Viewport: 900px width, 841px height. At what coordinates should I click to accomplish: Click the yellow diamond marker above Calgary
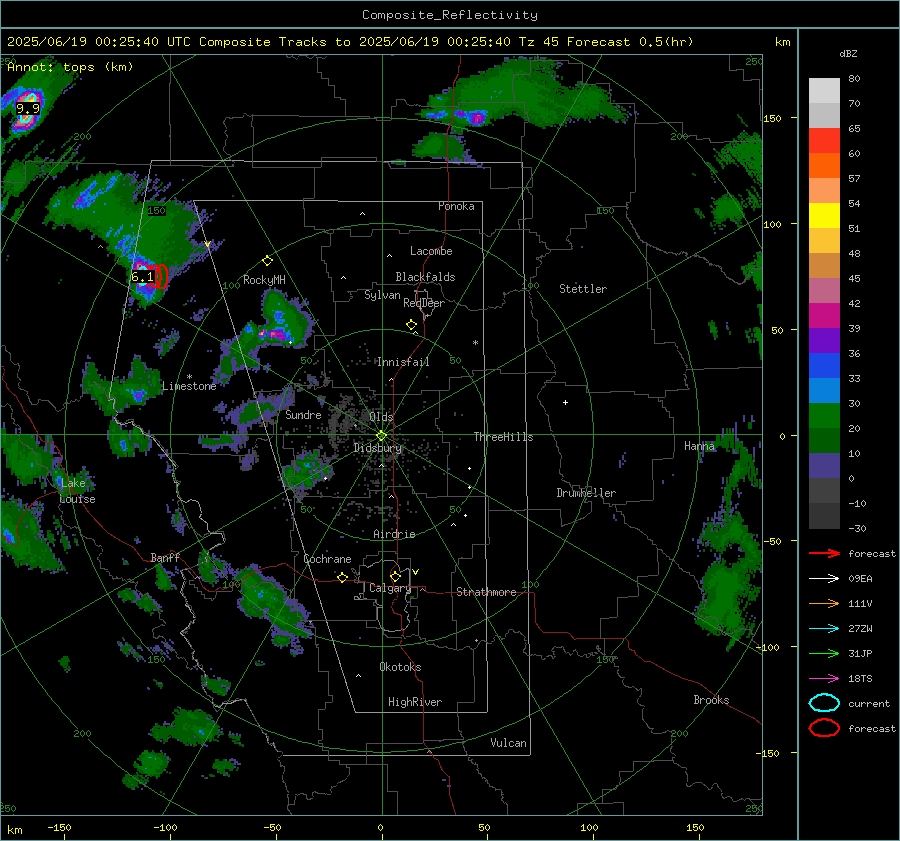point(395,576)
